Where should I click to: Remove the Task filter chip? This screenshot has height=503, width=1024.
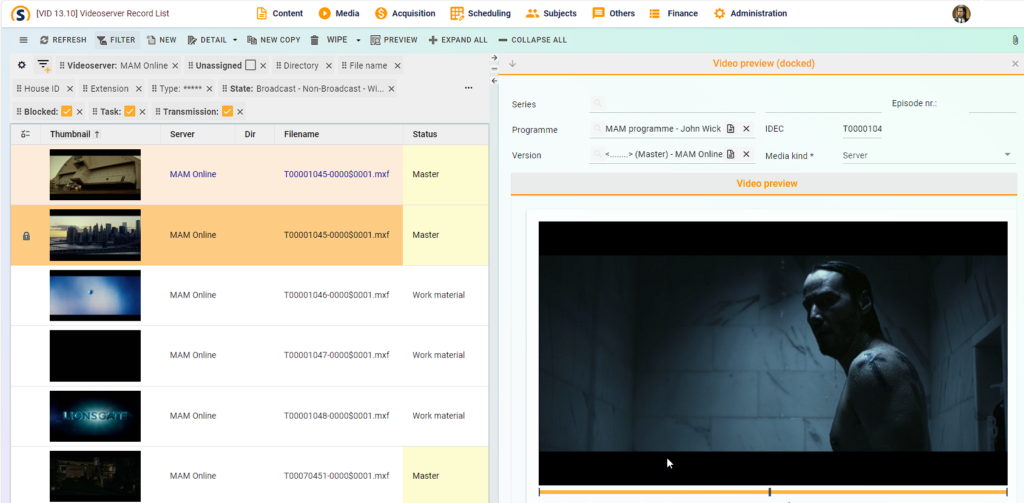pos(142,112)
